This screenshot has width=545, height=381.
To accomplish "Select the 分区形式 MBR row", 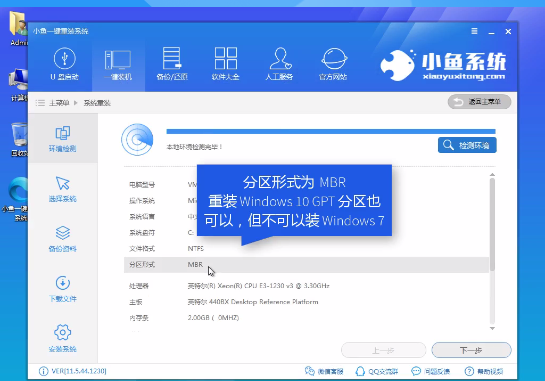I will (306, 265).
